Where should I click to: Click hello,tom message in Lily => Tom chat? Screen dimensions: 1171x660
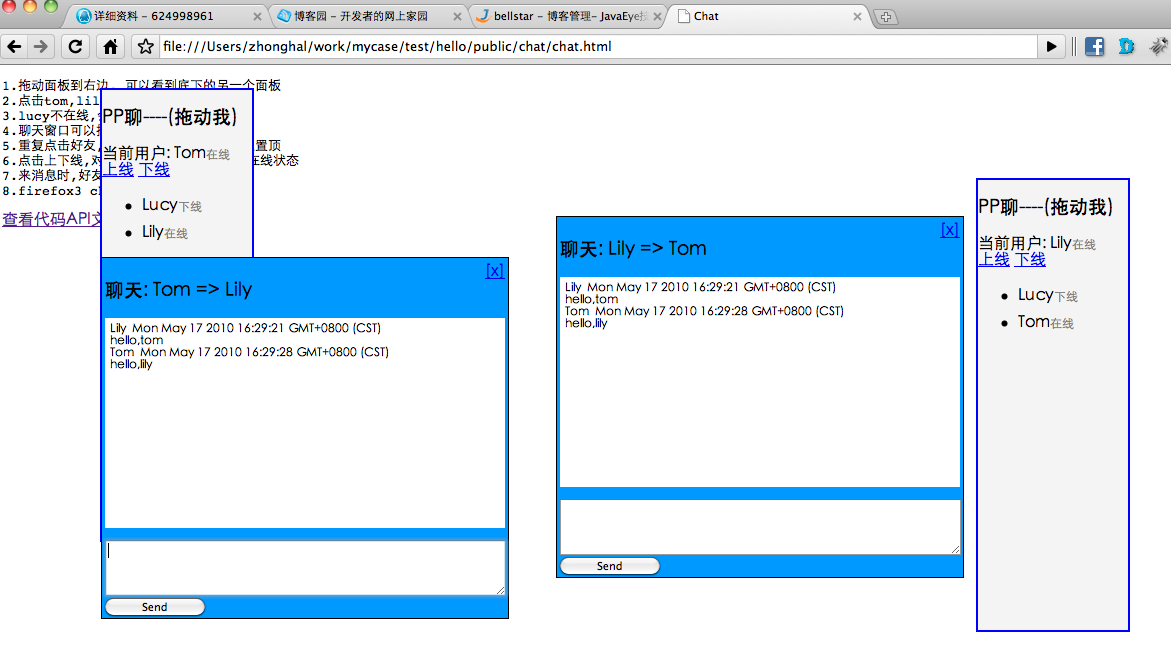[591, 299]
